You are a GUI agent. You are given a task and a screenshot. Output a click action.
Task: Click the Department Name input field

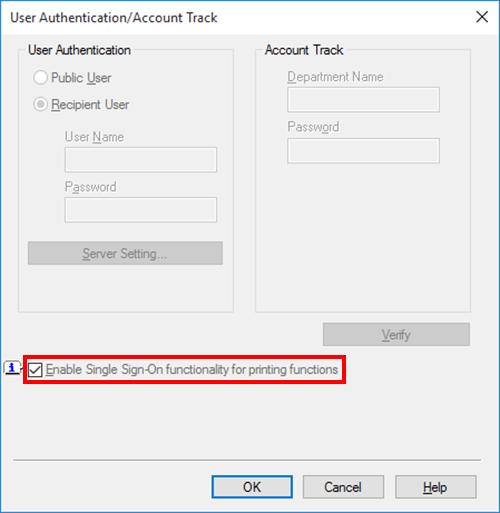pyautogui.click(x=363, y=100)
